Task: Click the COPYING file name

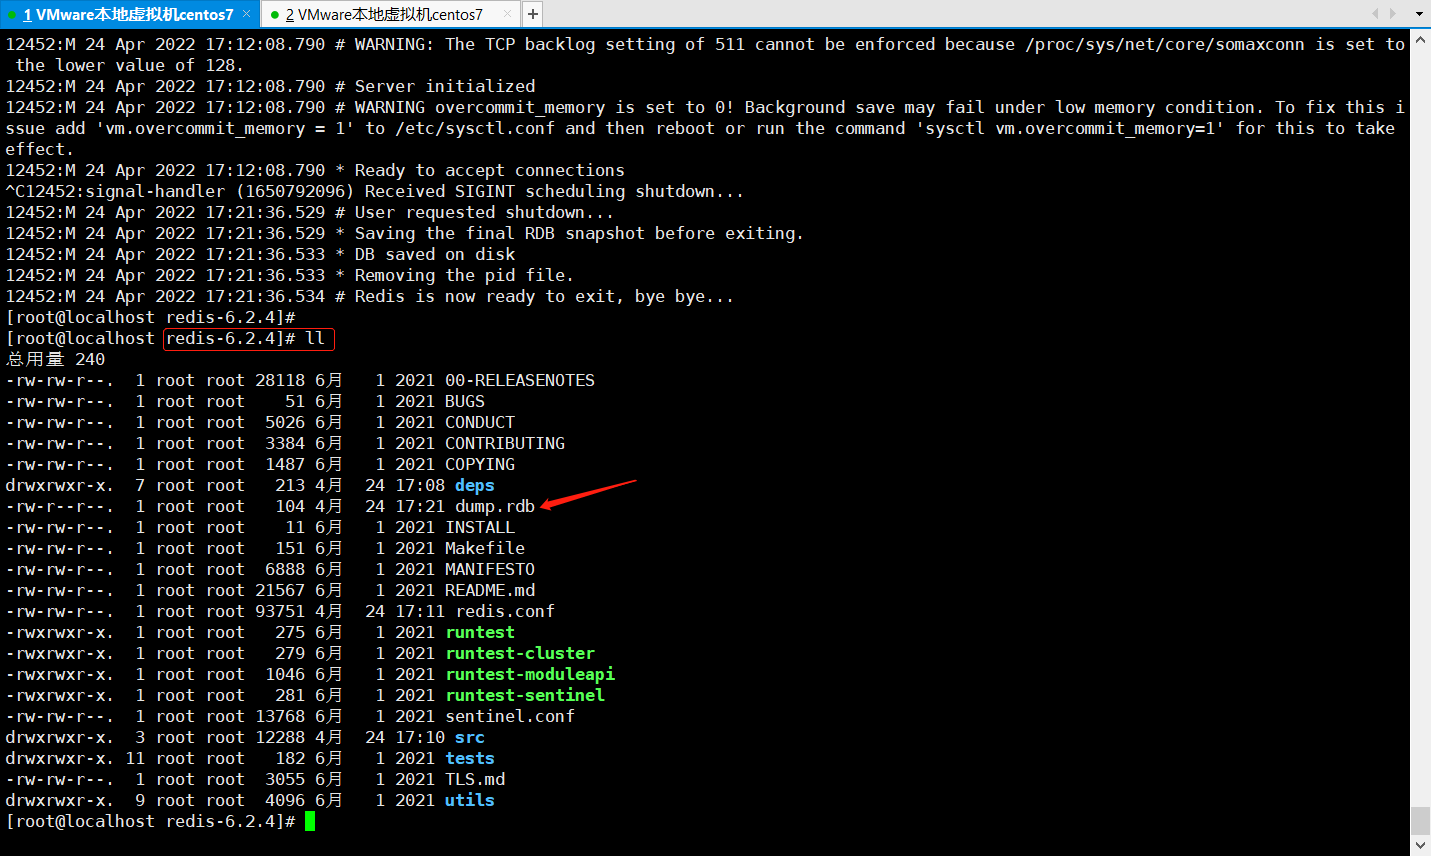Action: point(480,464)
